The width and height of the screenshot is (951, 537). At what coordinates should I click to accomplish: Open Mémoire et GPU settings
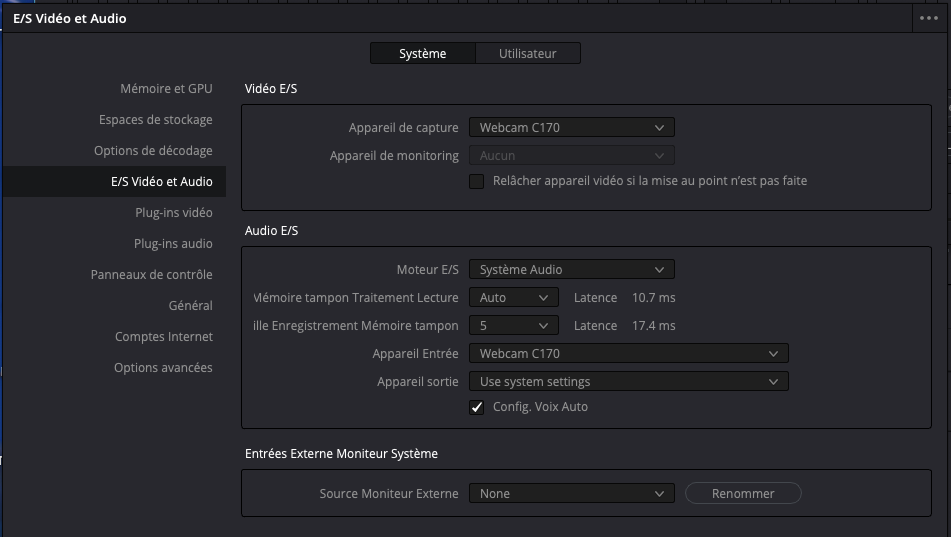pos(166,89)
